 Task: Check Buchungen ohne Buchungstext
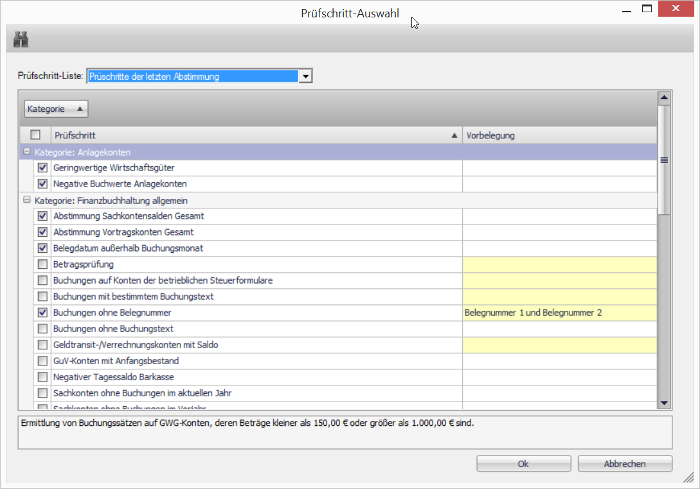pyautogui.click(x=42, y=329)
